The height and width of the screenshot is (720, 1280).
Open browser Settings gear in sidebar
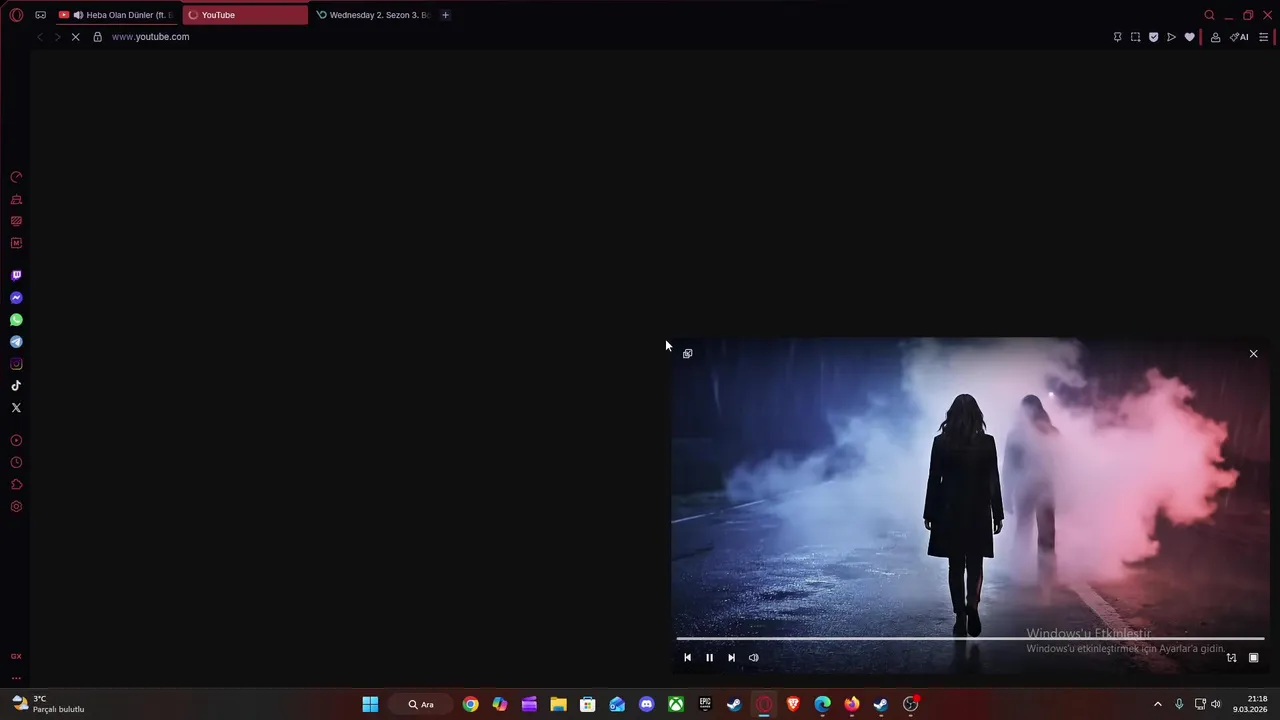16,506
